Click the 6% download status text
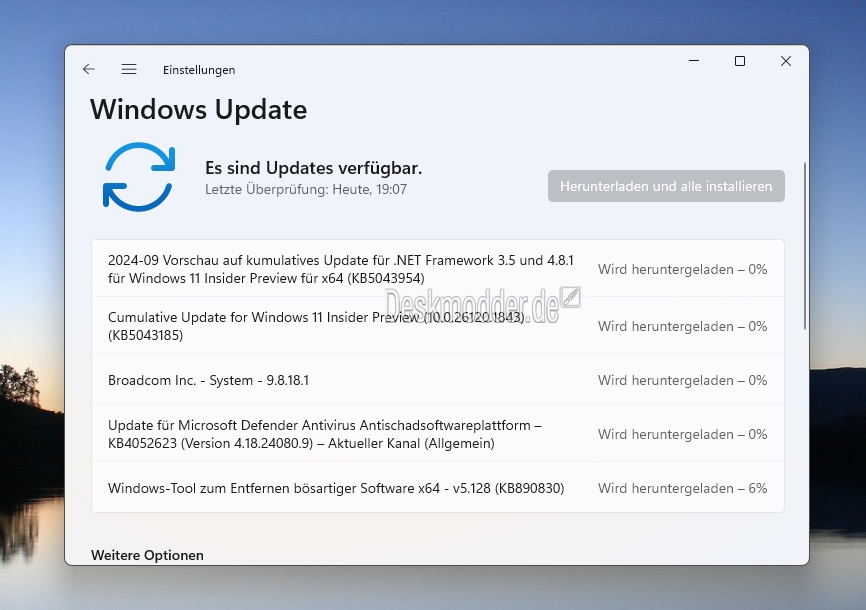 coord(683,488)
